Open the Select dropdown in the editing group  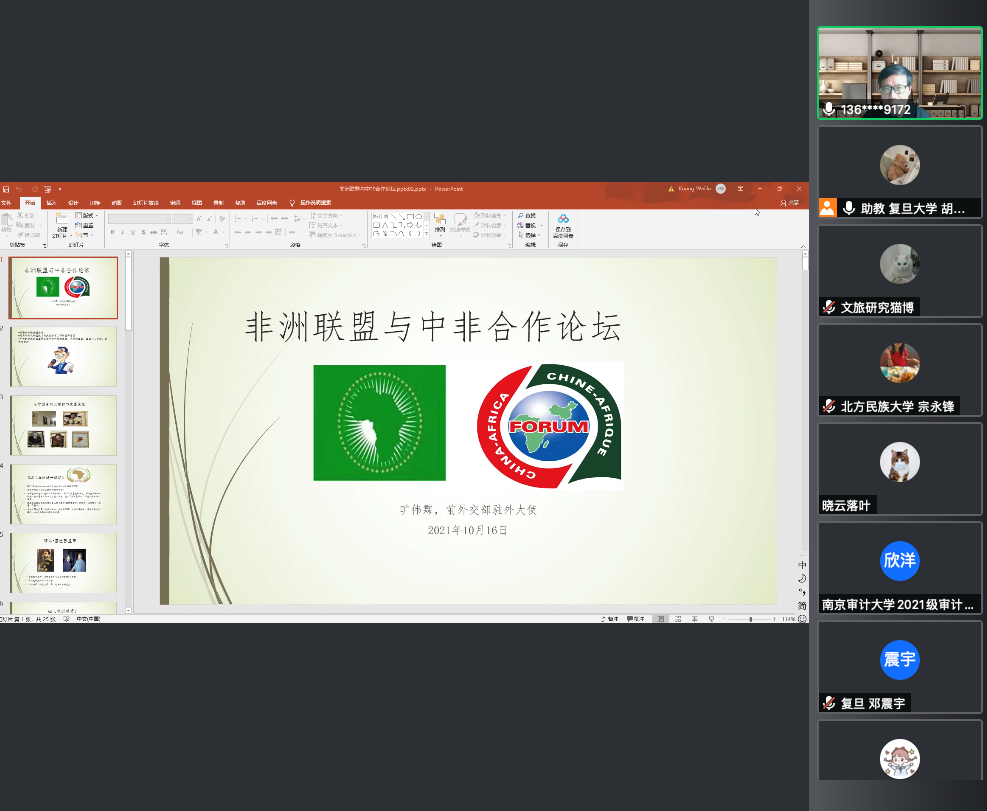pos(529,235)
